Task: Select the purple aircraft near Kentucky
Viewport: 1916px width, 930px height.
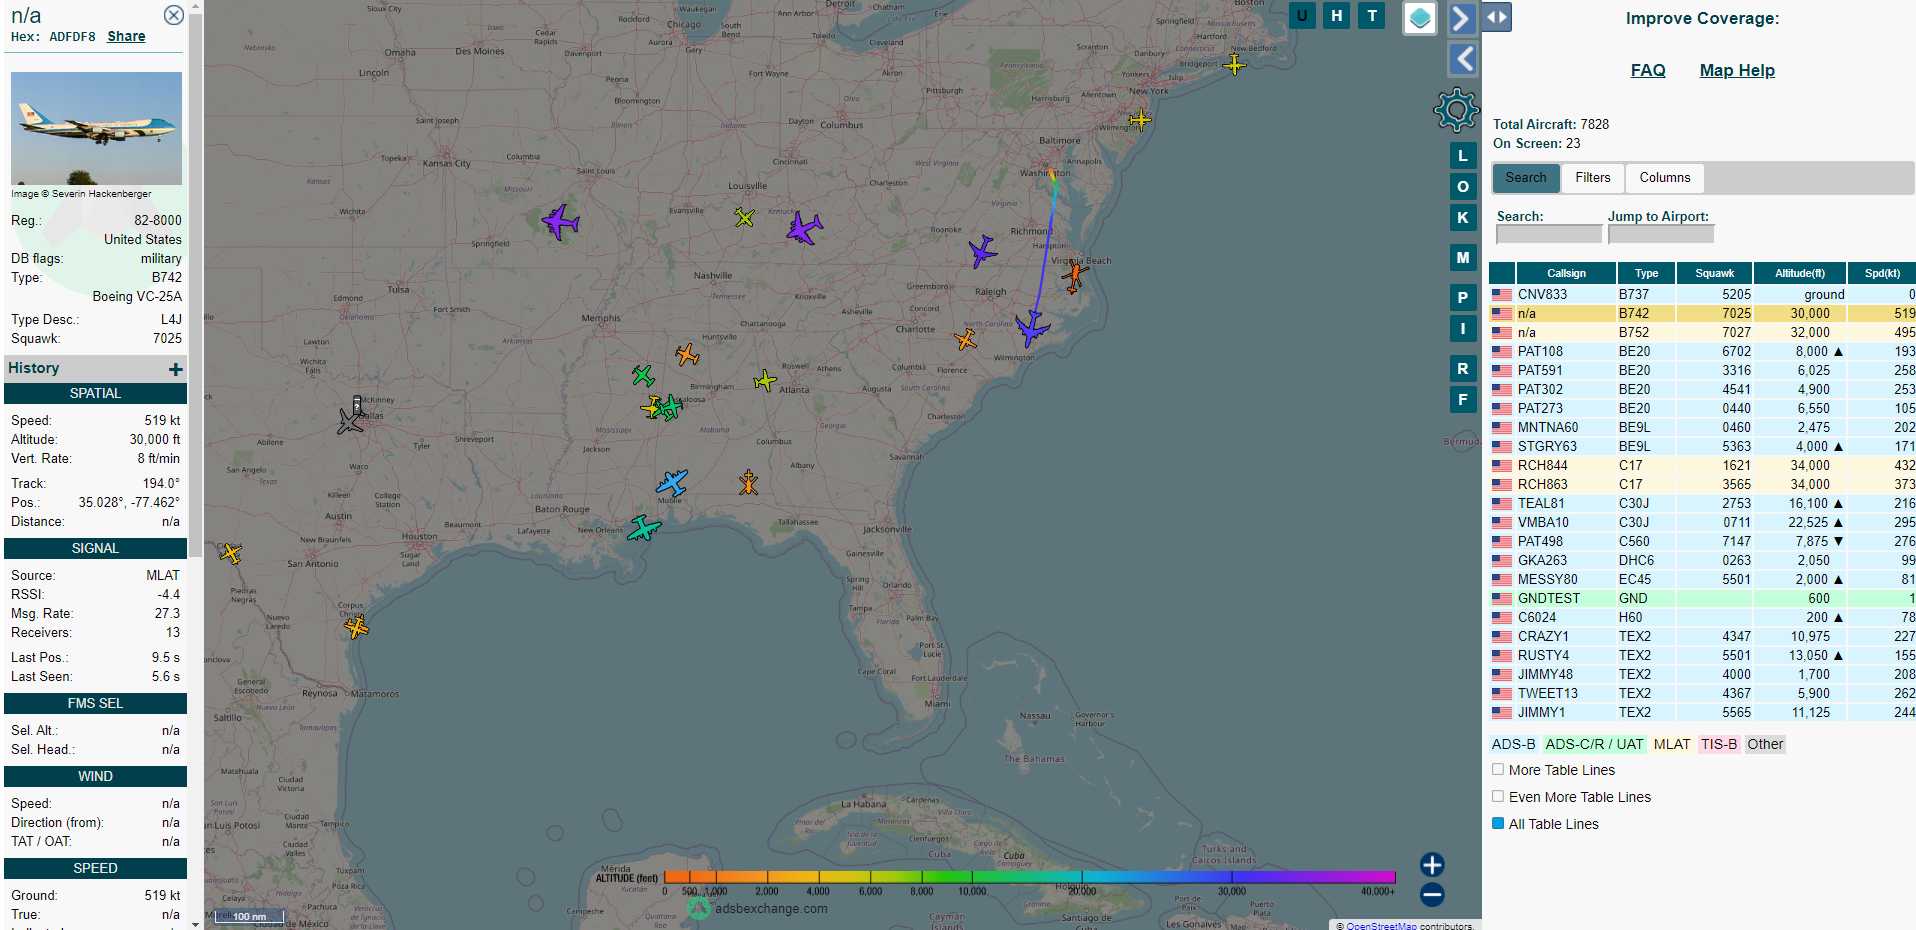Action: click(x=803, y=228)
